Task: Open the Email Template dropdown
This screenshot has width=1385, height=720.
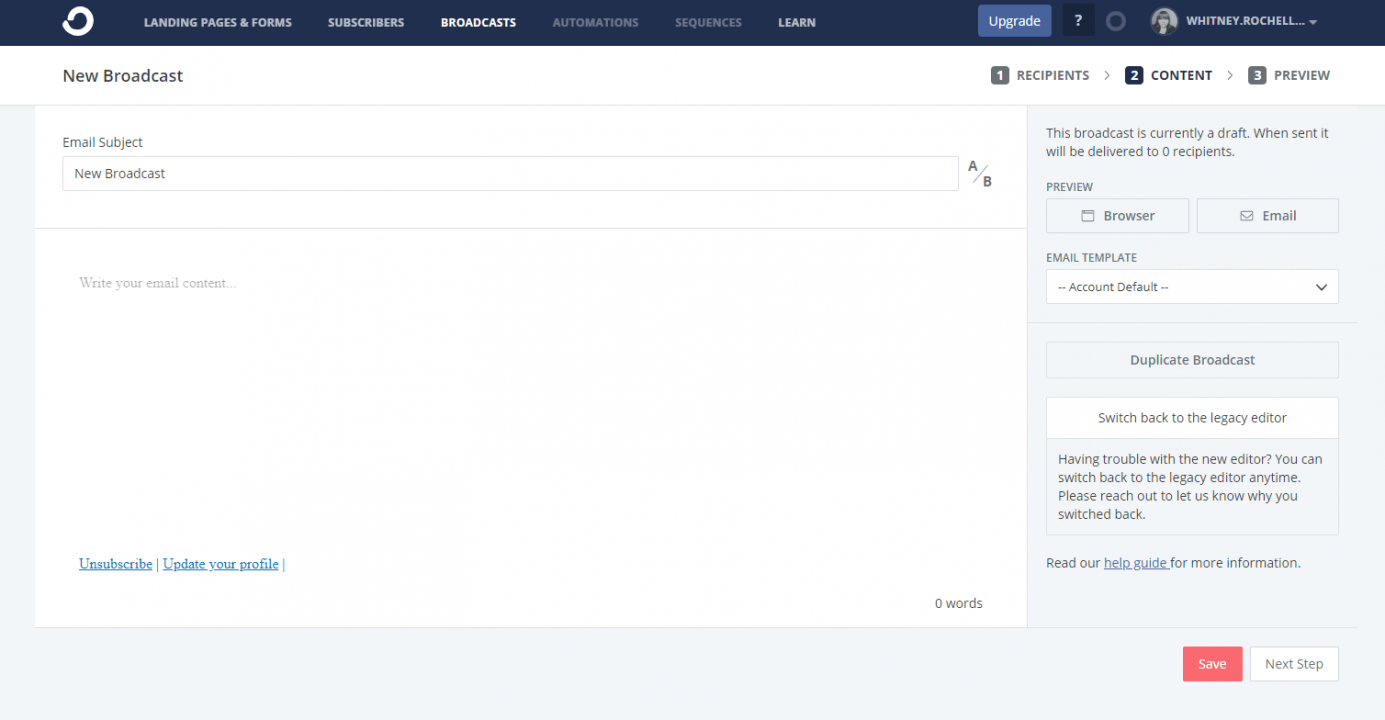Action: click(x=1192, y=287)
